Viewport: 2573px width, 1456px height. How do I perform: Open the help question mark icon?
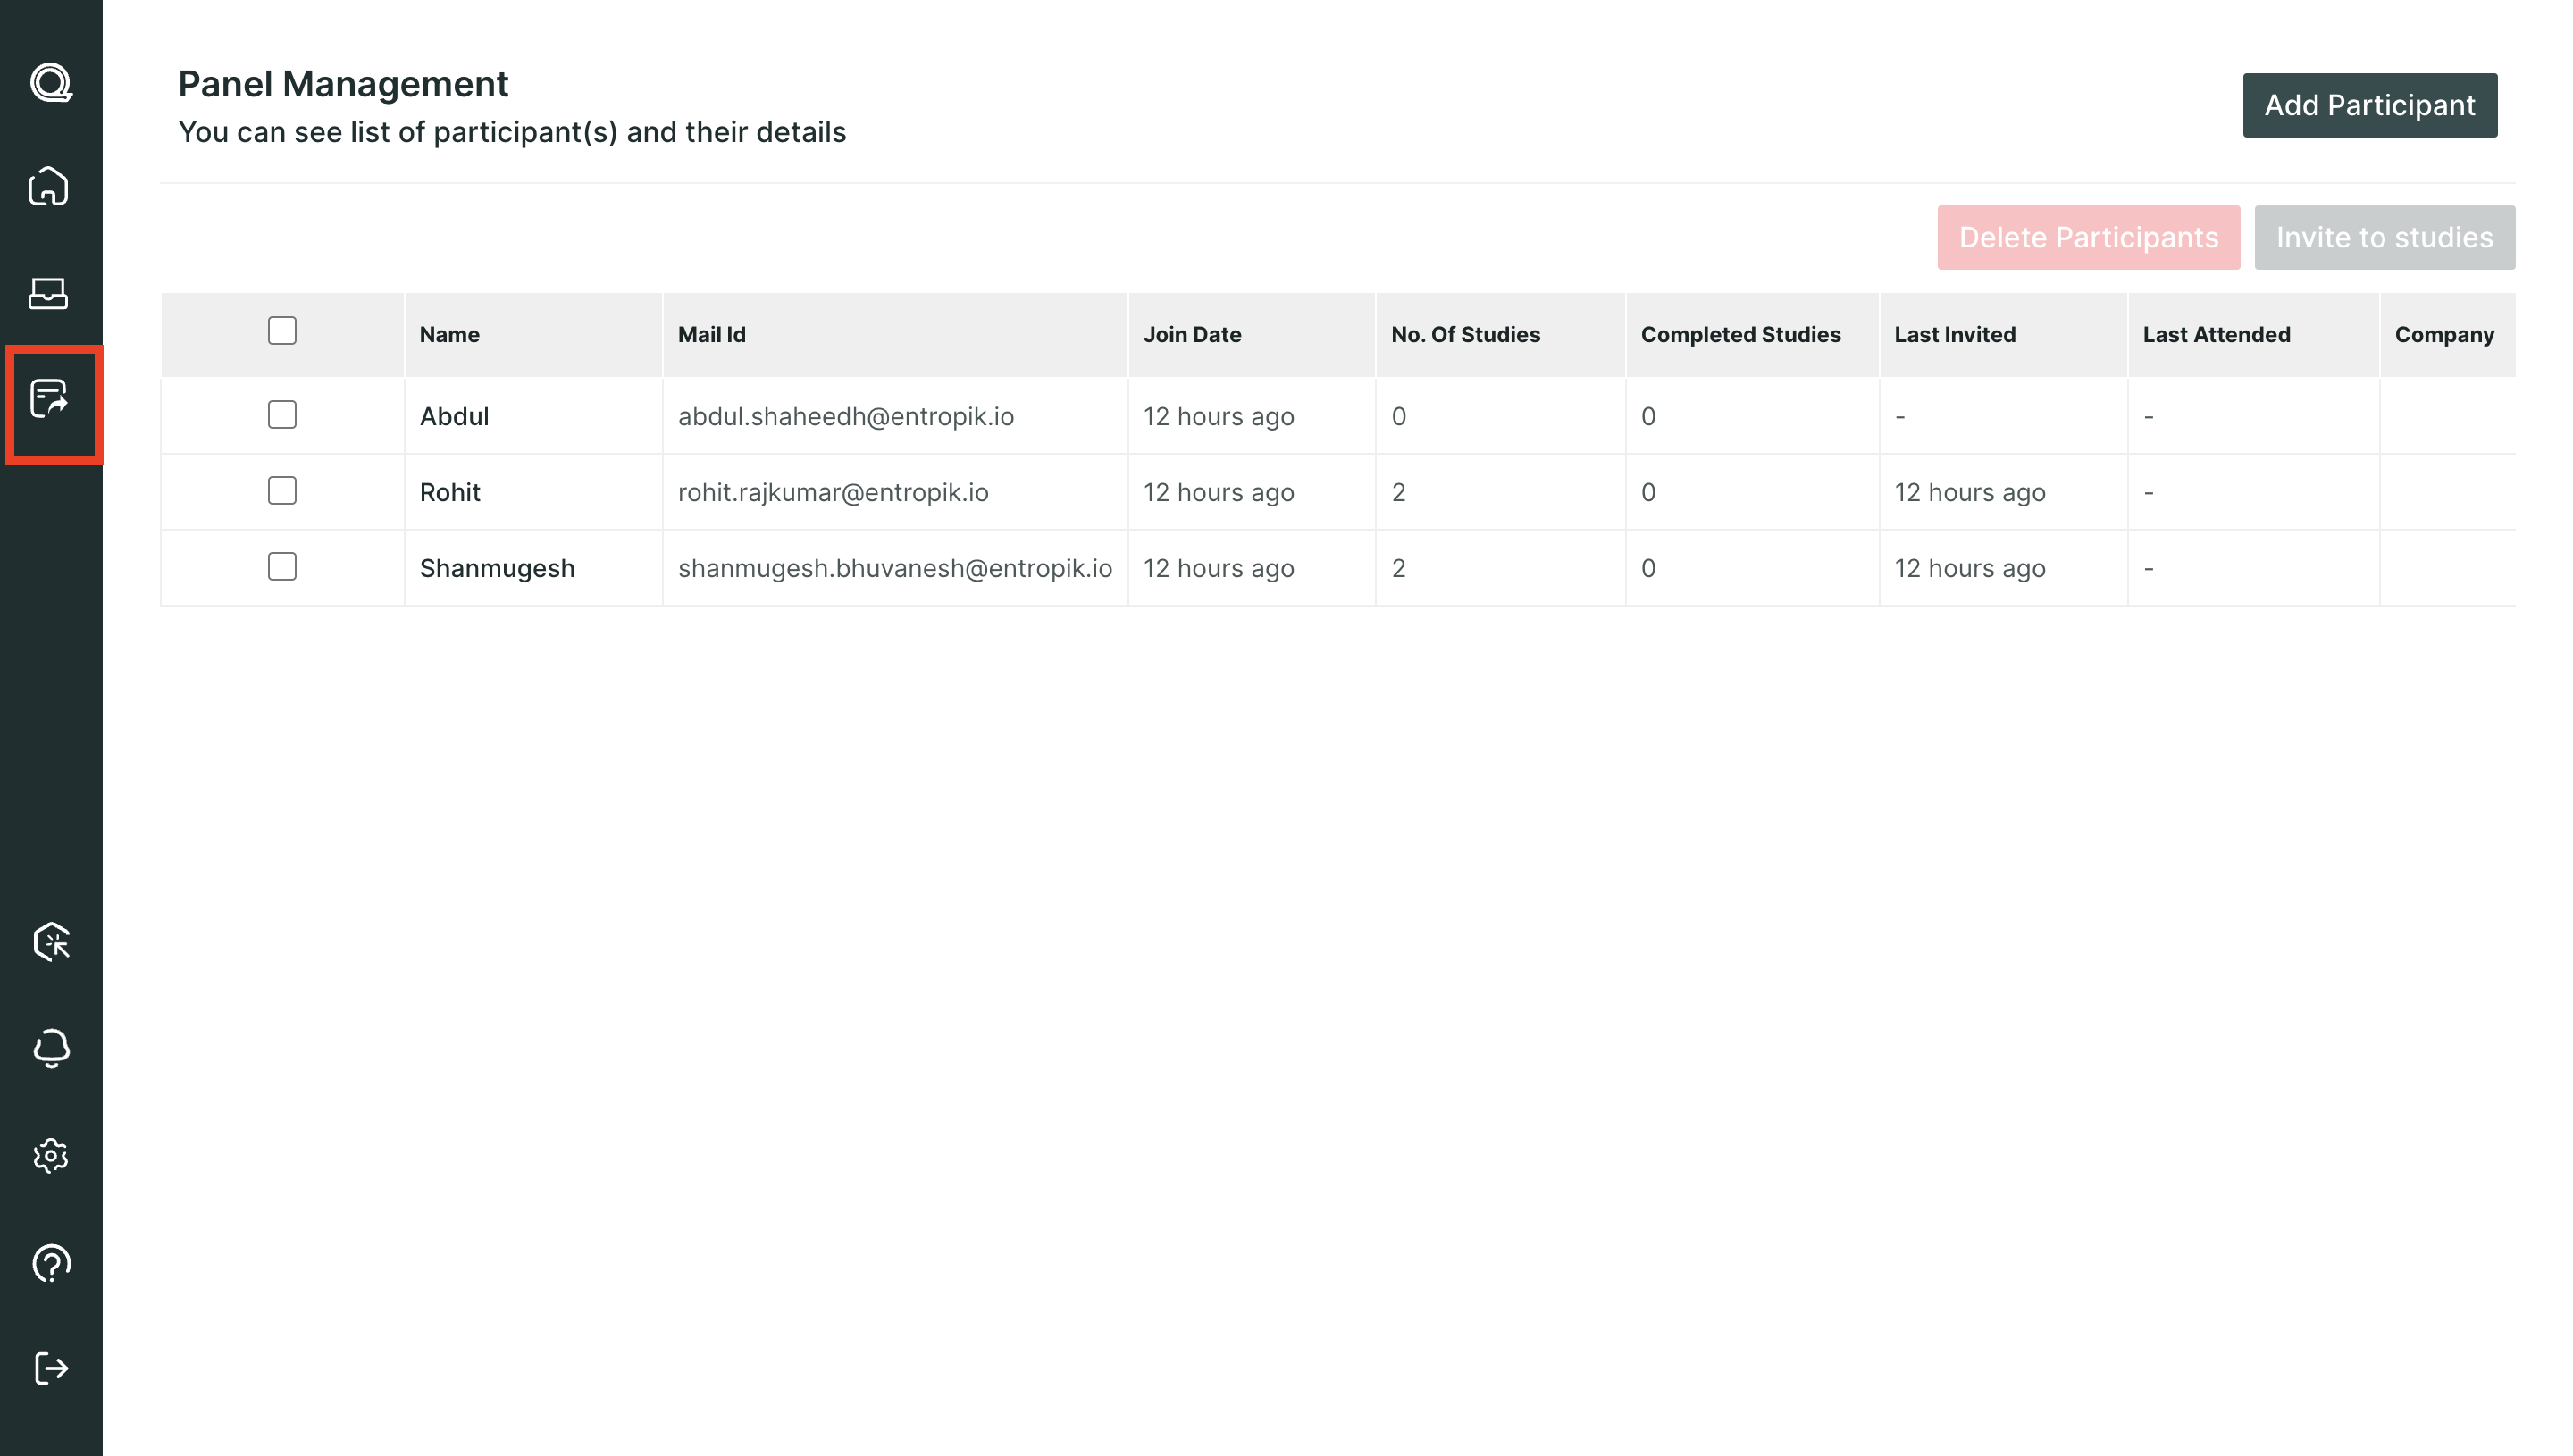tap(51, 1263)
